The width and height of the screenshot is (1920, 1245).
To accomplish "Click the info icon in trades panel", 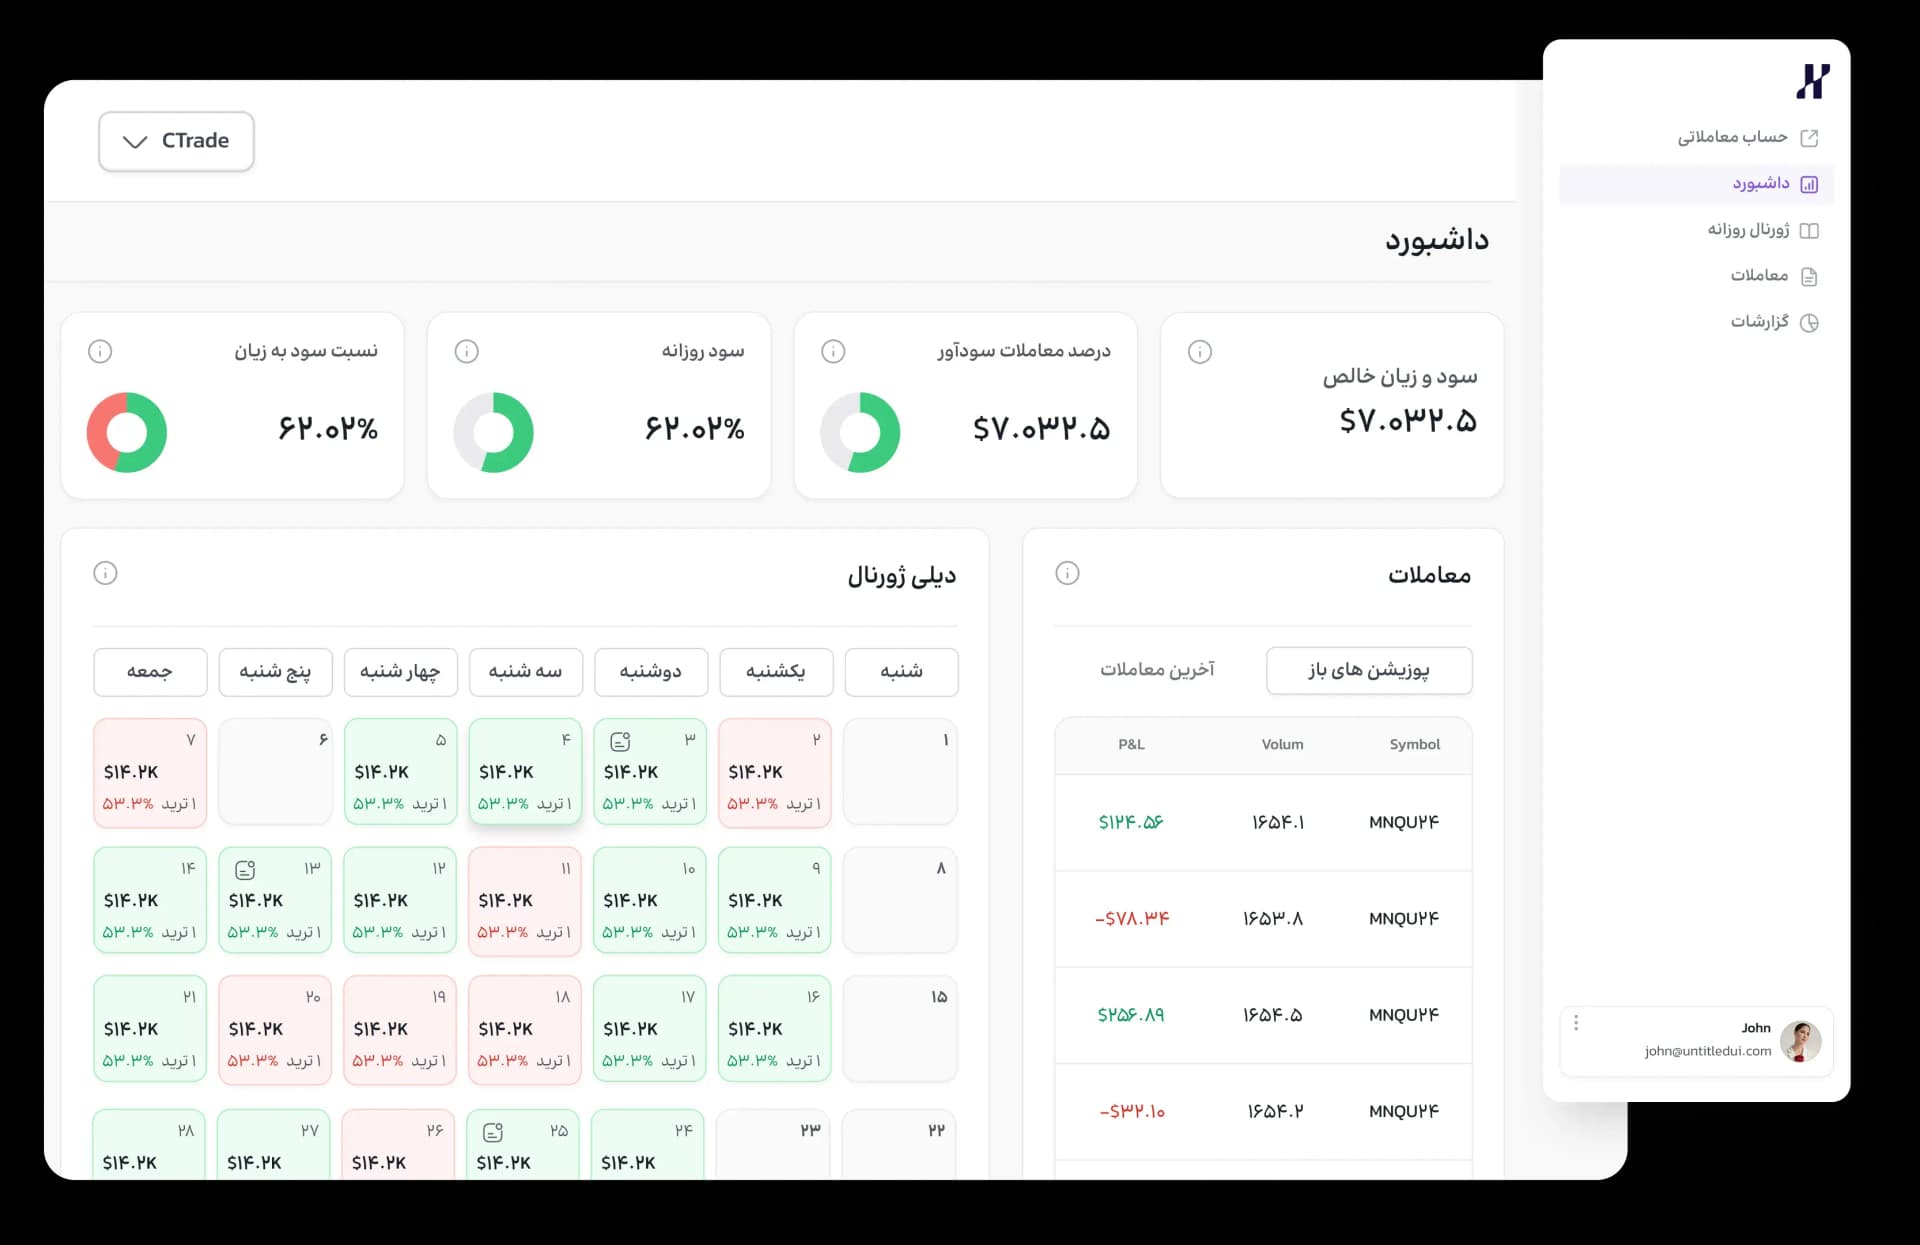I will (1067, 573).
